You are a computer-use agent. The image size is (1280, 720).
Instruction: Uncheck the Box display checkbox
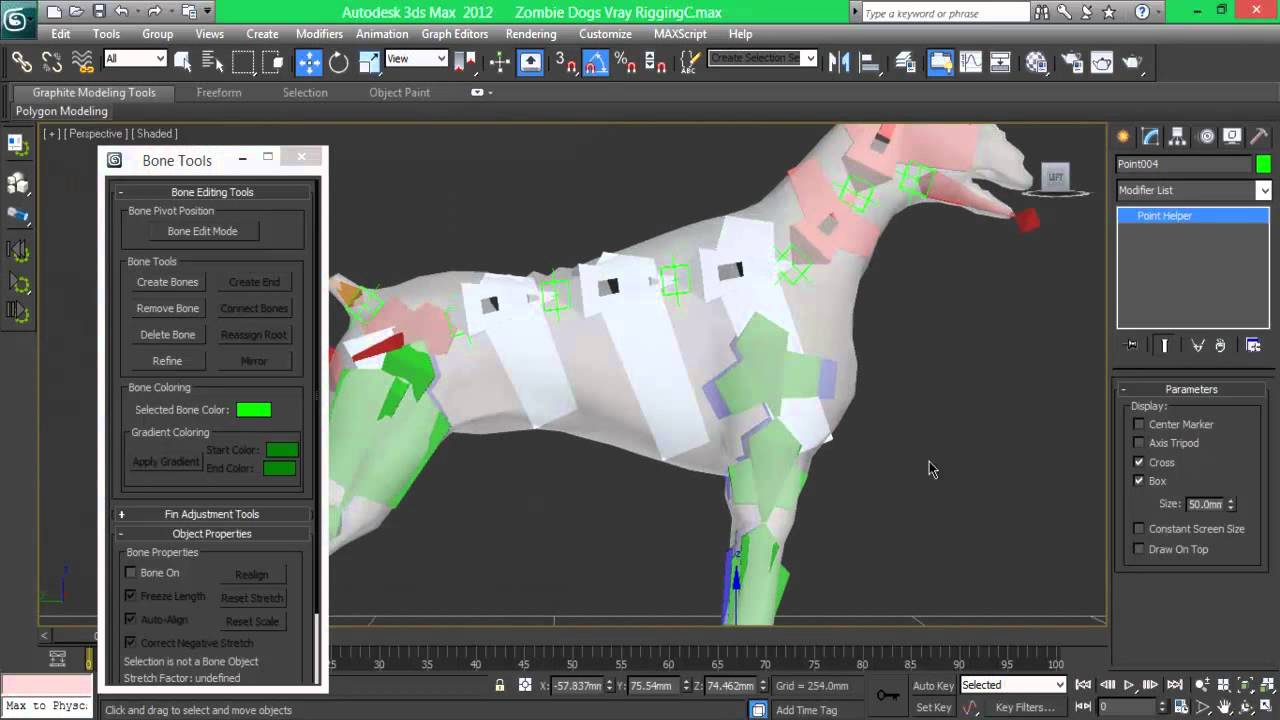pos(1138,481)
